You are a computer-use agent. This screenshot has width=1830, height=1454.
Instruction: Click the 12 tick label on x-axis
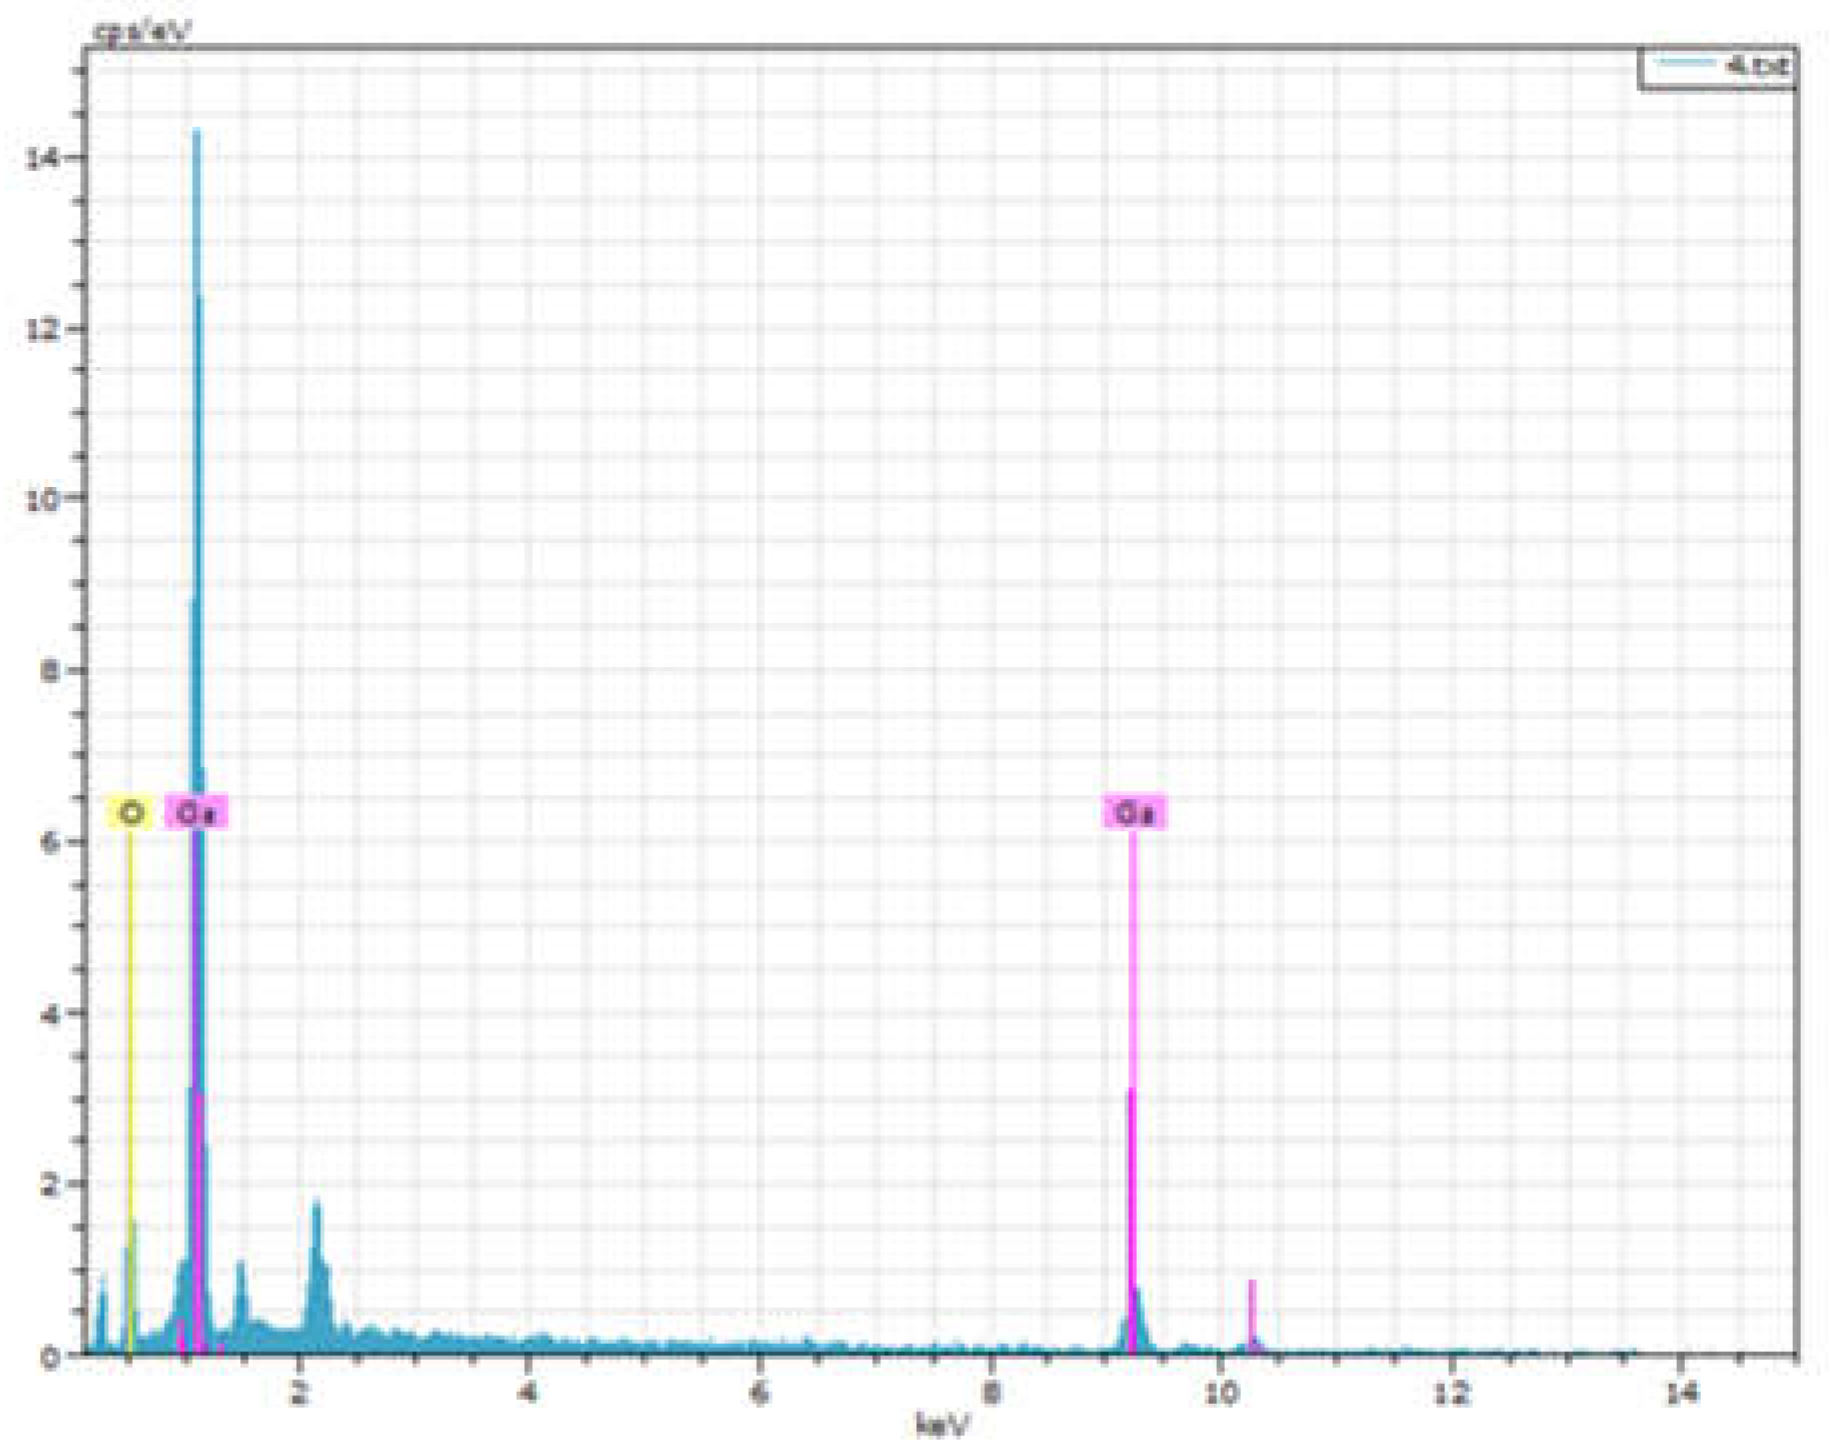click(x=1450, y=1392)
